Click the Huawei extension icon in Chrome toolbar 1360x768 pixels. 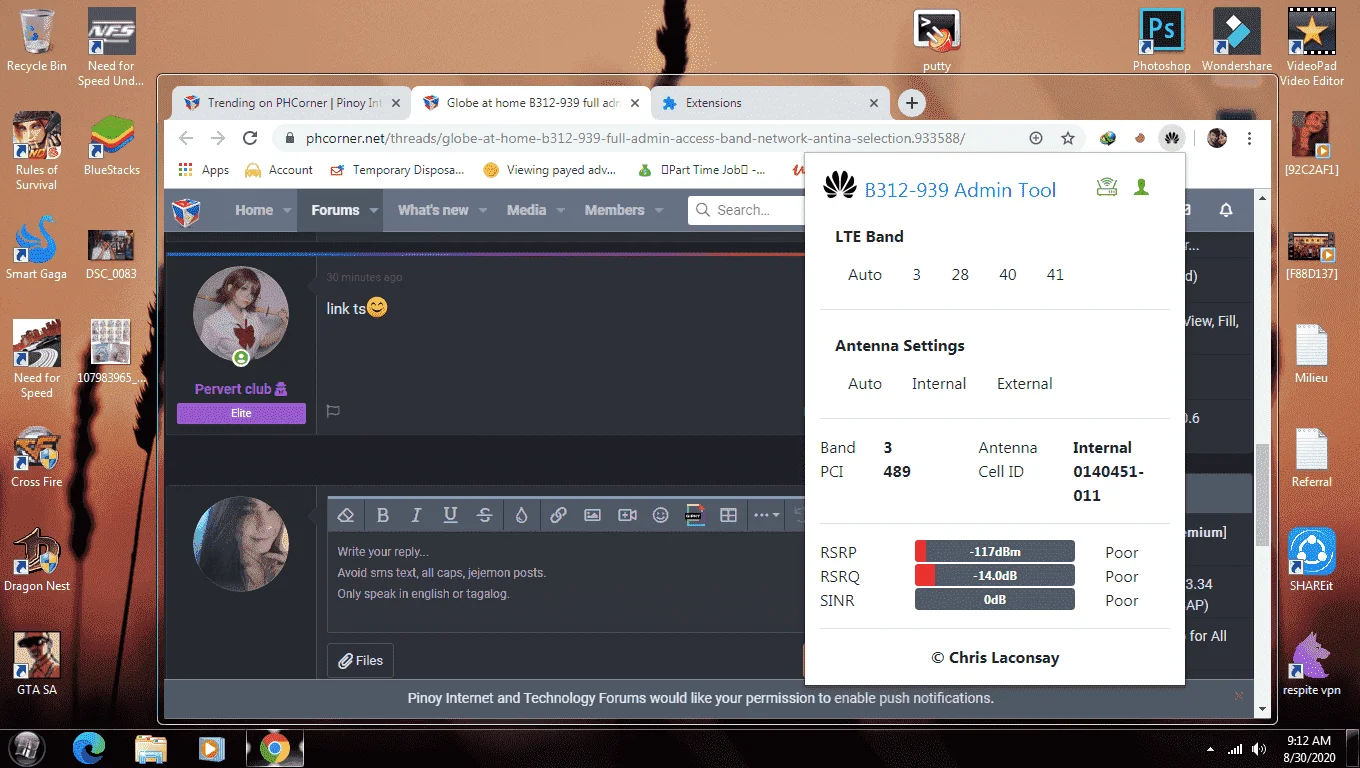(1171, 138)
